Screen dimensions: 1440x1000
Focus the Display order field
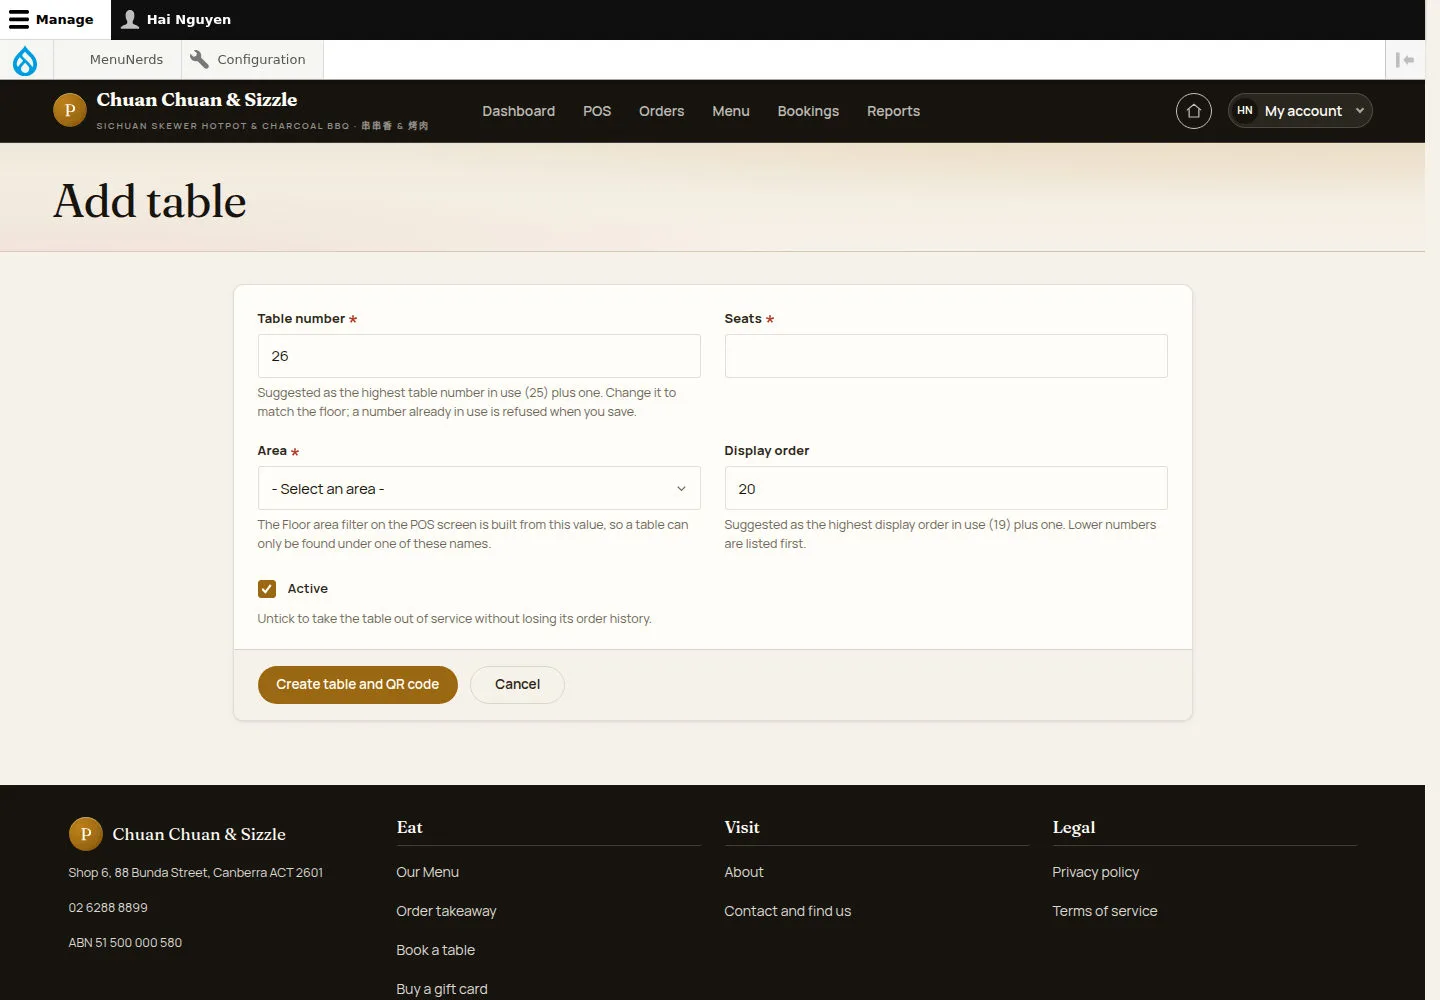coord(946,489)
